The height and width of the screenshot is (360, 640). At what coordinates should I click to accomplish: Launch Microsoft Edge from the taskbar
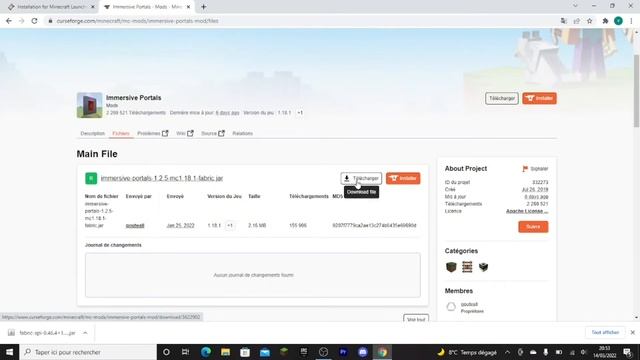coord(206,352)
